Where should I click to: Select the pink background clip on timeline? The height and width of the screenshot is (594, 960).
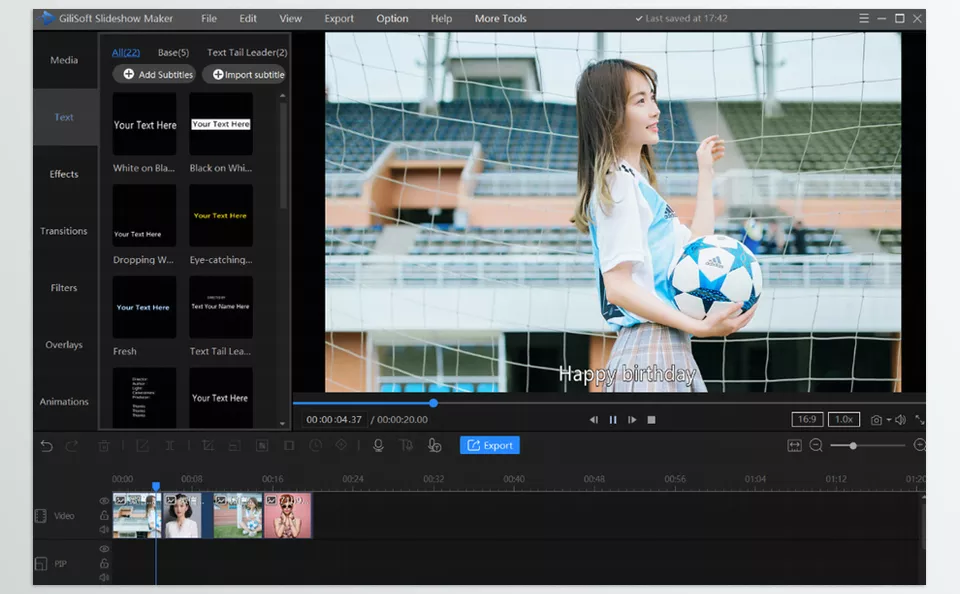287,516
